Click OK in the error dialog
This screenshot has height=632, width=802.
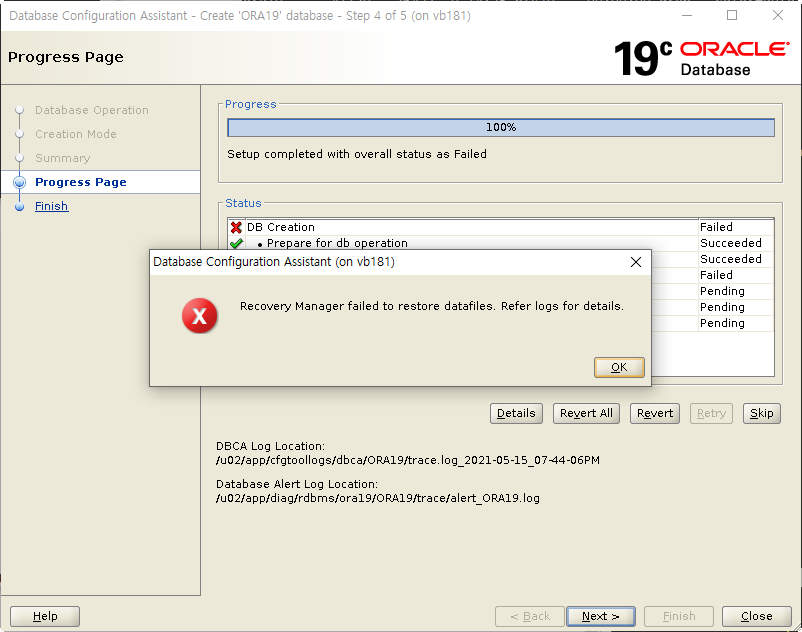[x=619, y=367]
